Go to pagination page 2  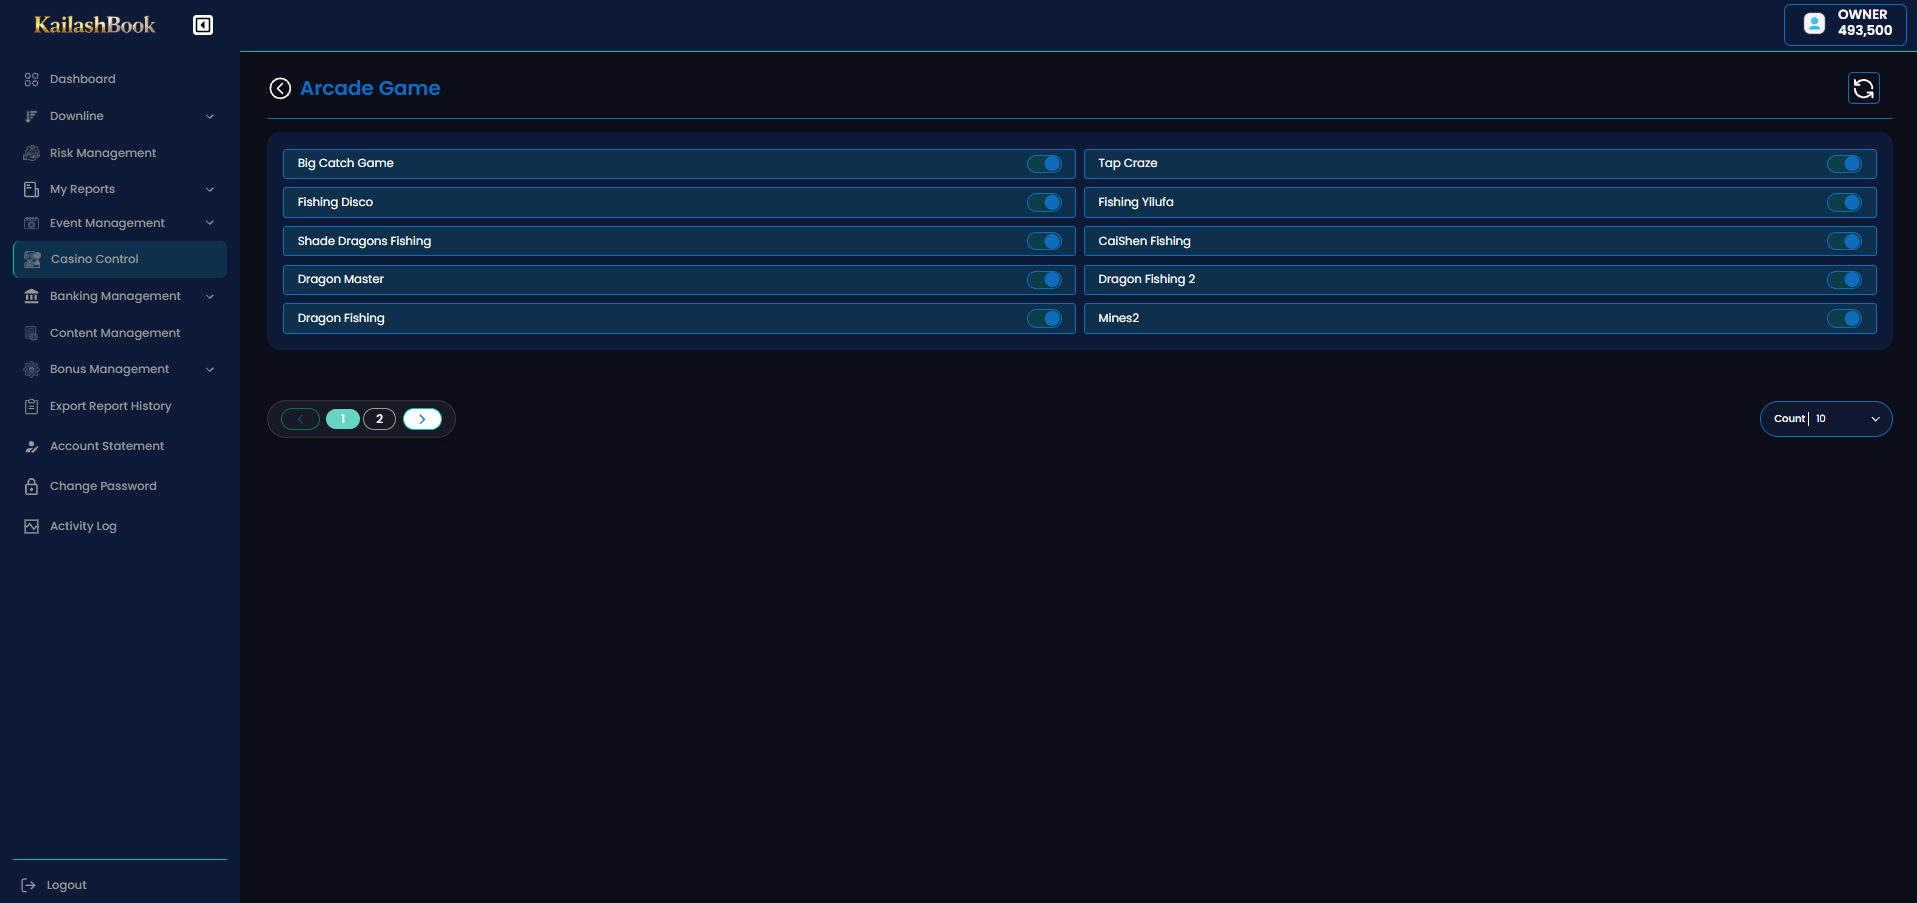click(380, 419)
